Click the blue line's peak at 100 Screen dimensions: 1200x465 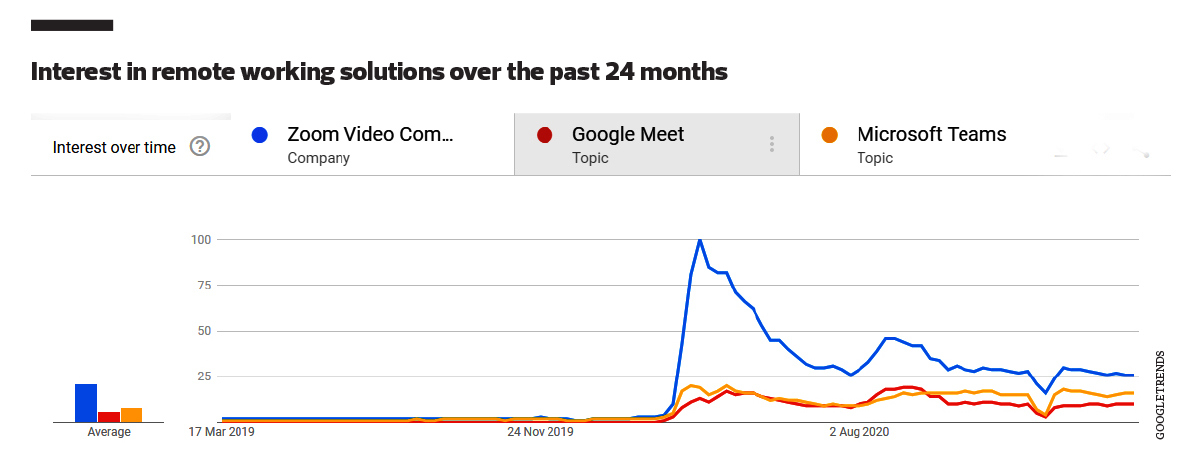[699, 240]
